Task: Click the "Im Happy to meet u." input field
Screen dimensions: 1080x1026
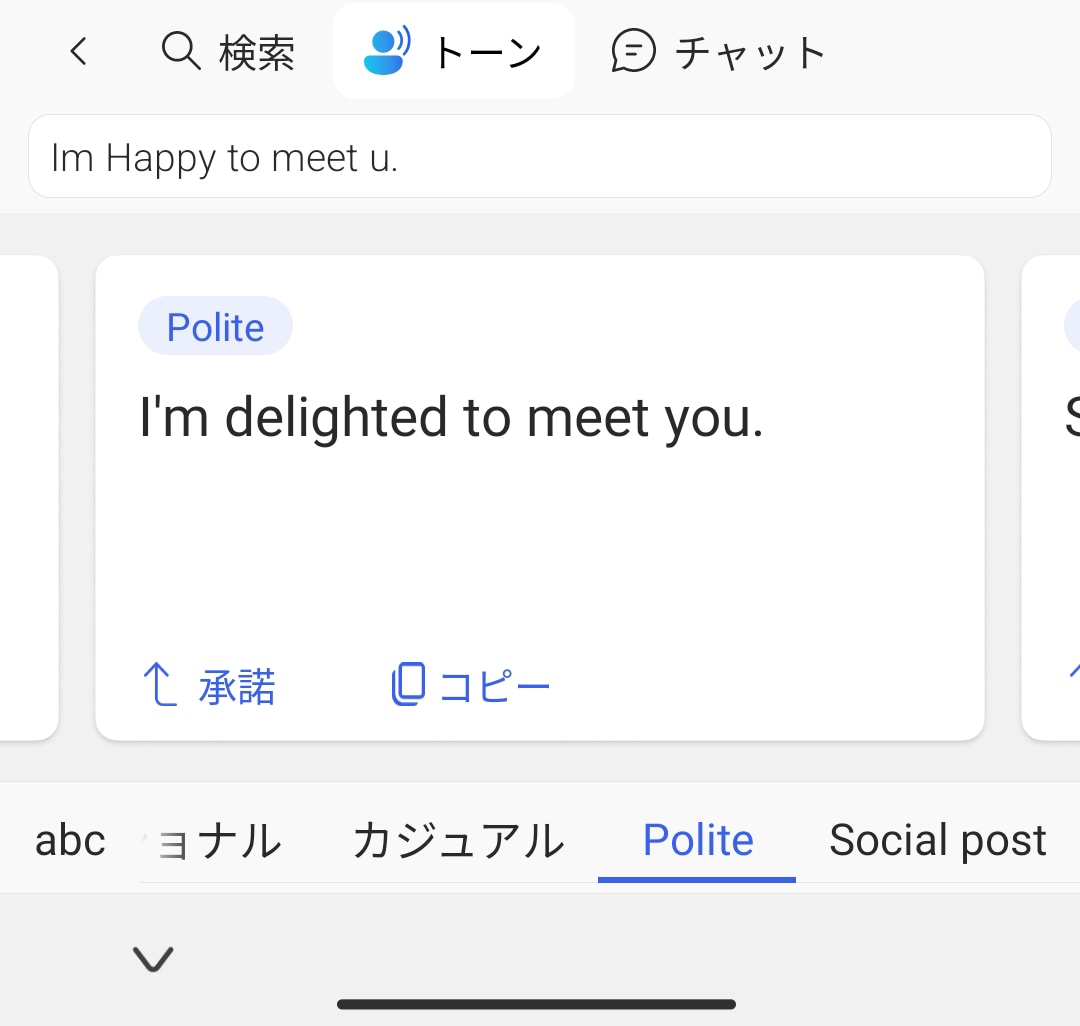Action: (539, 157)
